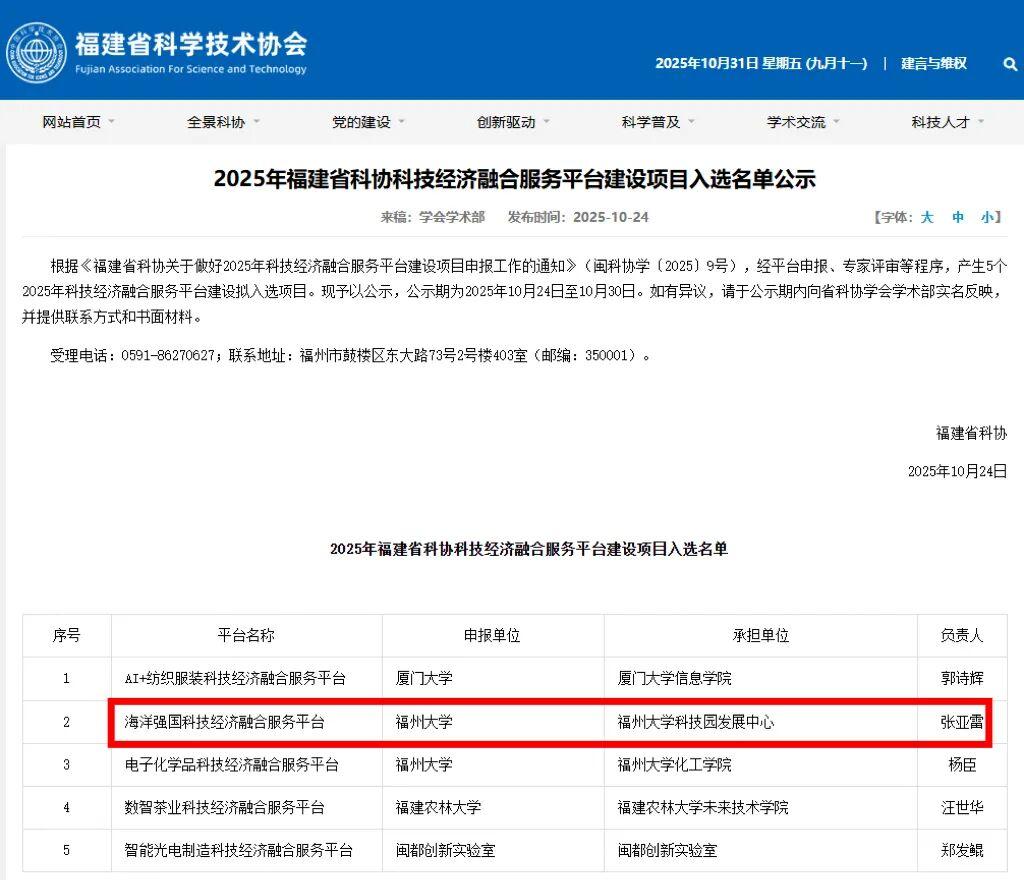Open the 全景科协 menu
This screenshot has height=880, width=1024.
click(216, 122)
